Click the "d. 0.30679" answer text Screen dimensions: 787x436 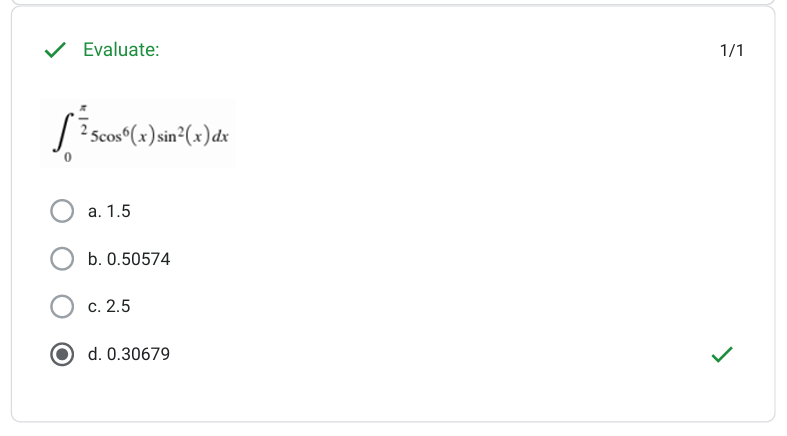click(129, 354)
